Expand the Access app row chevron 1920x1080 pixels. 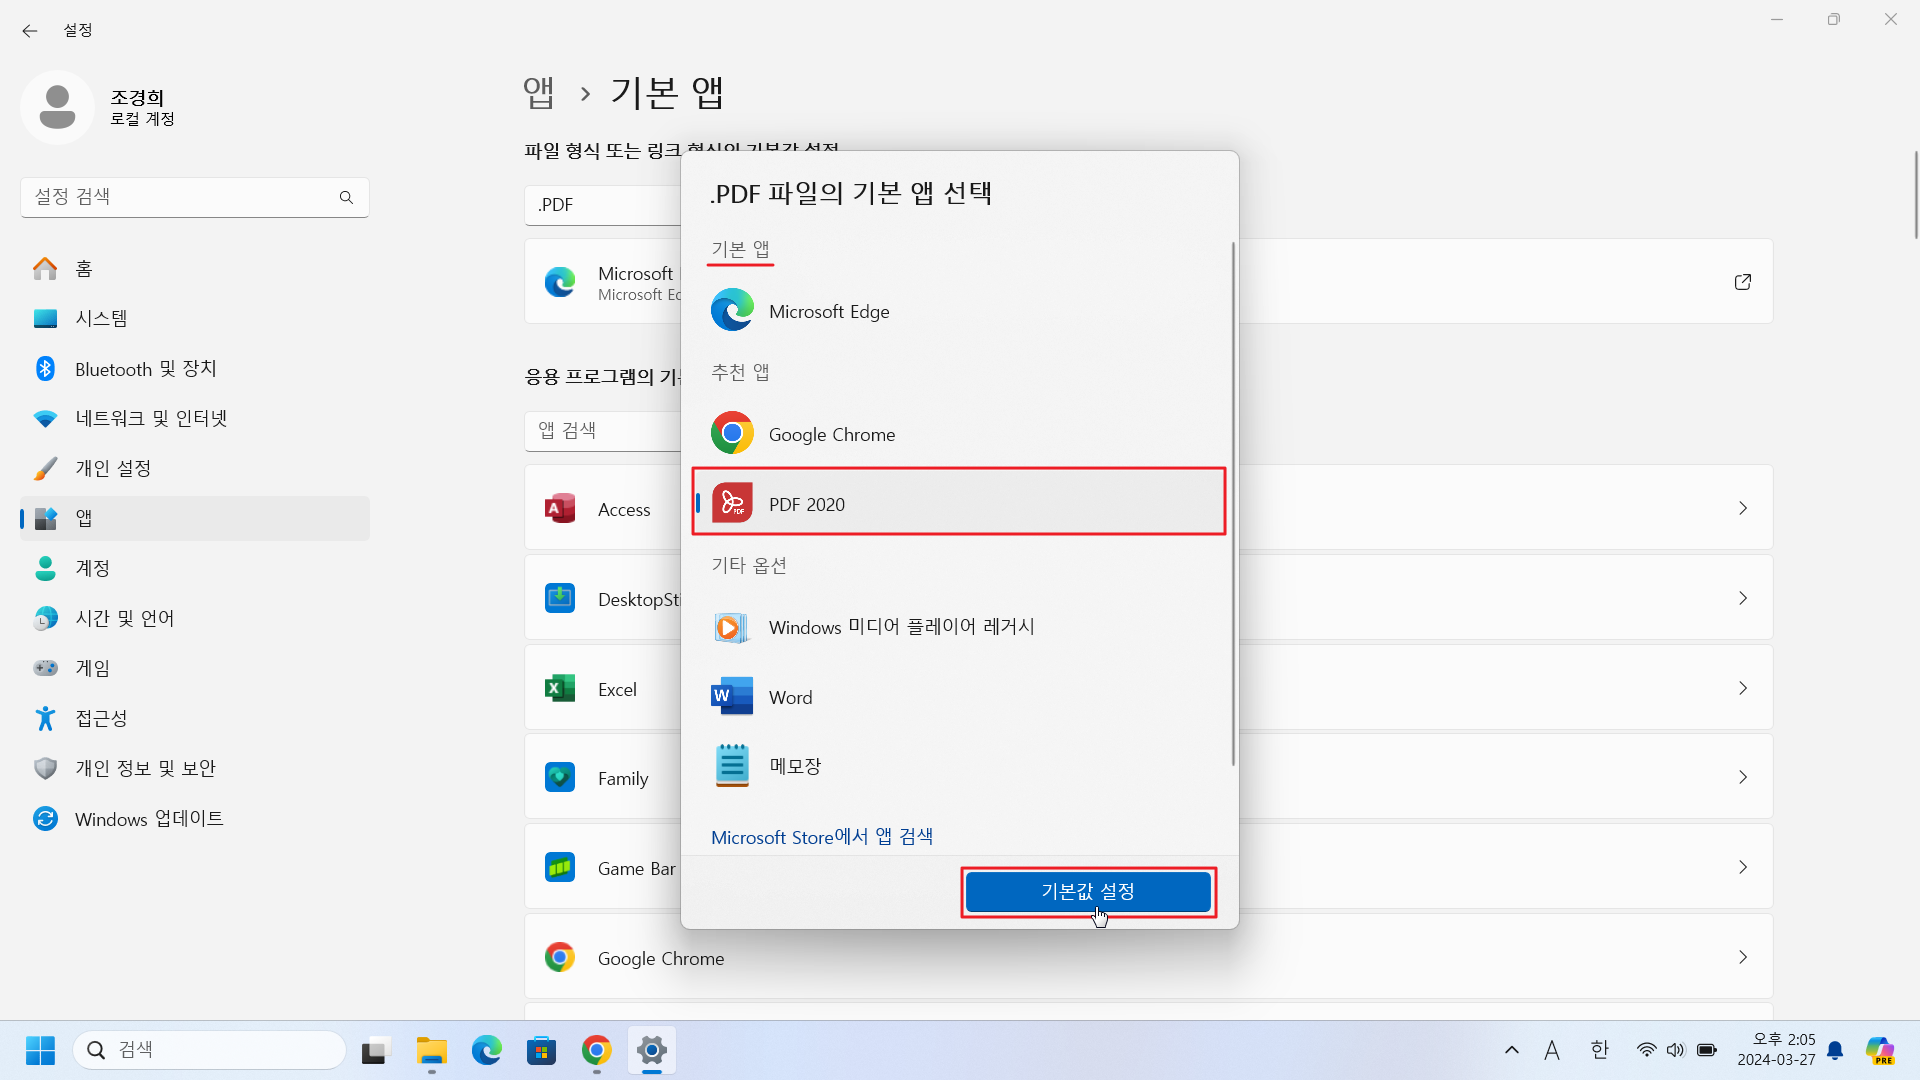[1742, 508]
